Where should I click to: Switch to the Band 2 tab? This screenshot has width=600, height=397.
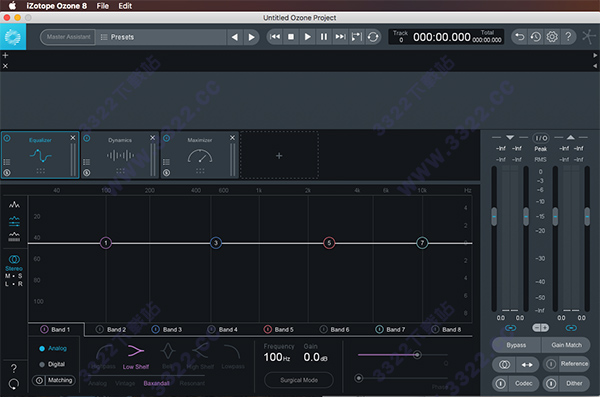coord(116,330)
